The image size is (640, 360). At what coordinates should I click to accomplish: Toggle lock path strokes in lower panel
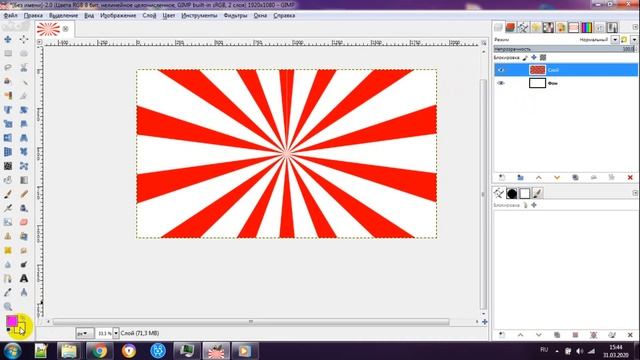pyautogui.click(x=525, y=205)
